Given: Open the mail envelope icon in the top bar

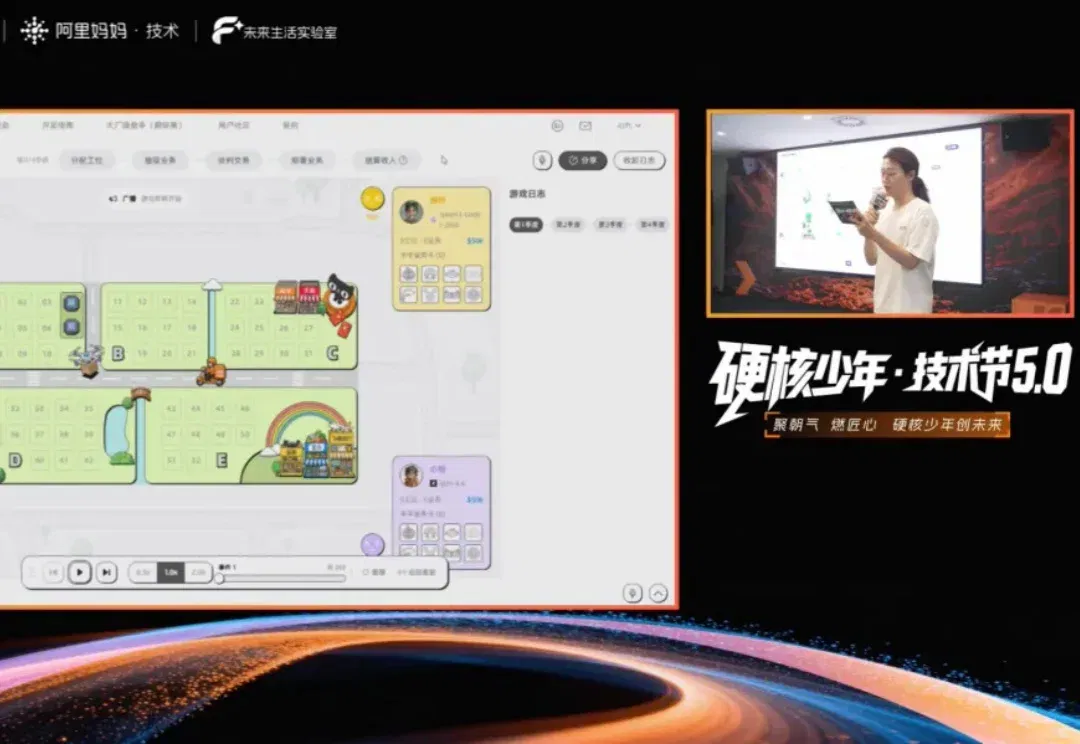Looking at the screenshot, I should 585,125.
